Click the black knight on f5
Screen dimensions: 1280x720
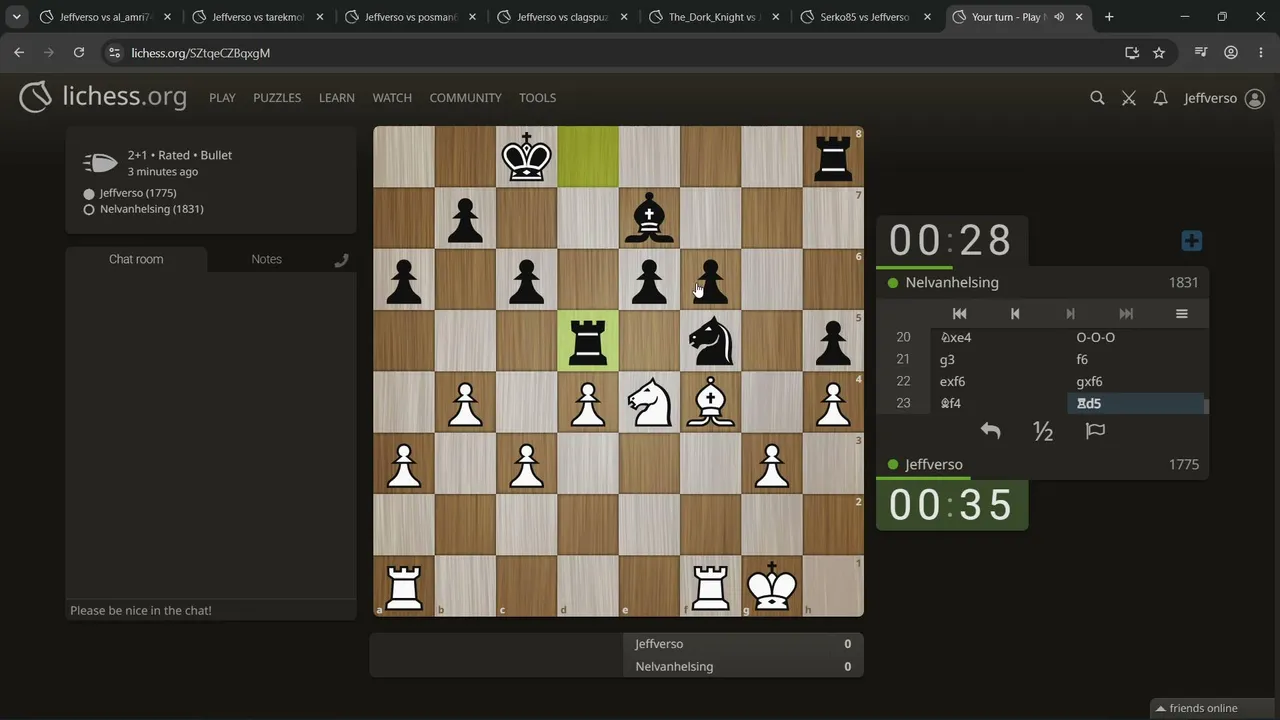tap(710, 341)
